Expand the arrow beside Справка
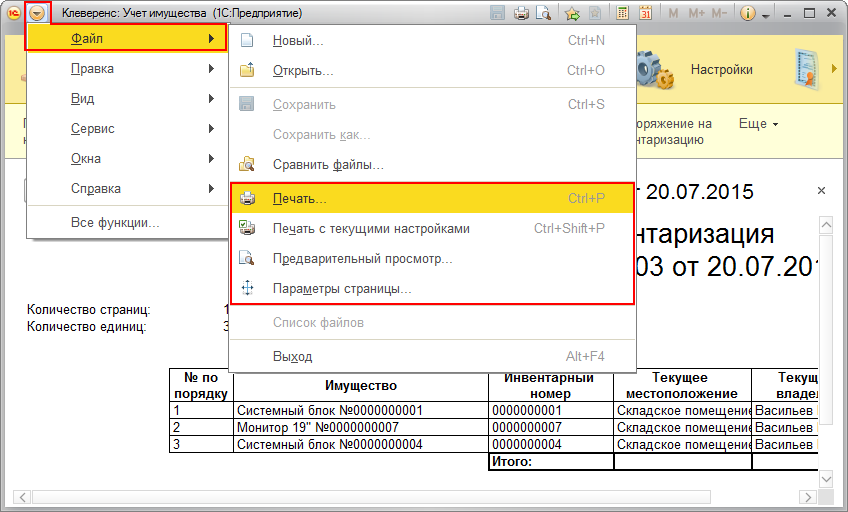 [x=211, y=189]
